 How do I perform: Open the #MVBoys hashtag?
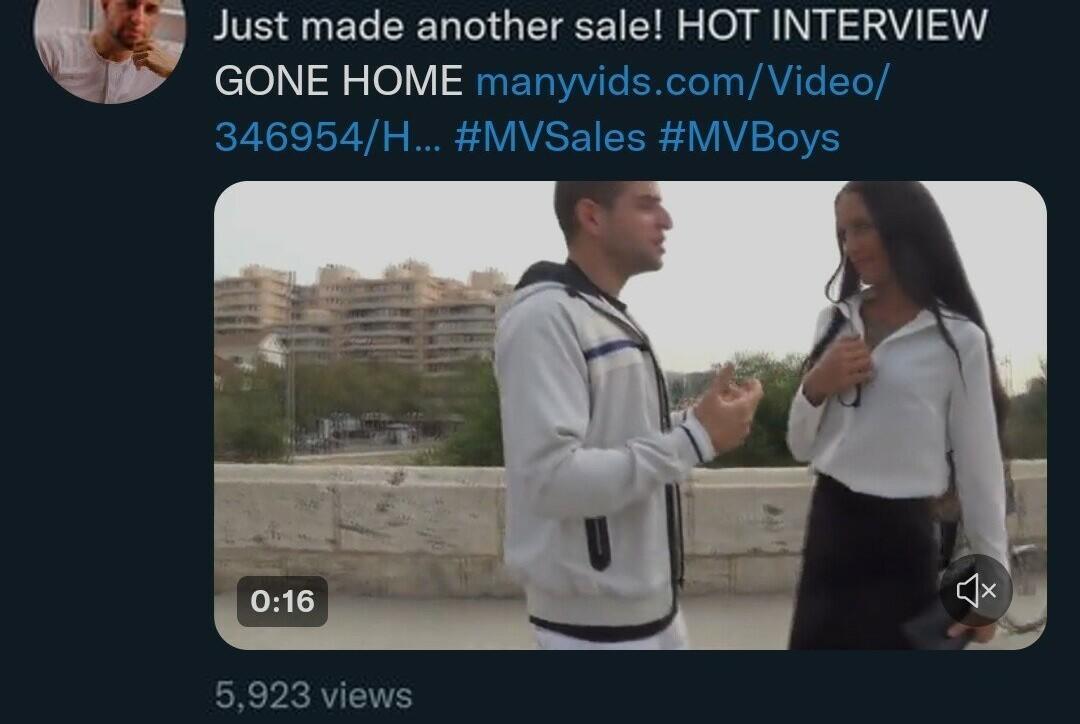749,137
